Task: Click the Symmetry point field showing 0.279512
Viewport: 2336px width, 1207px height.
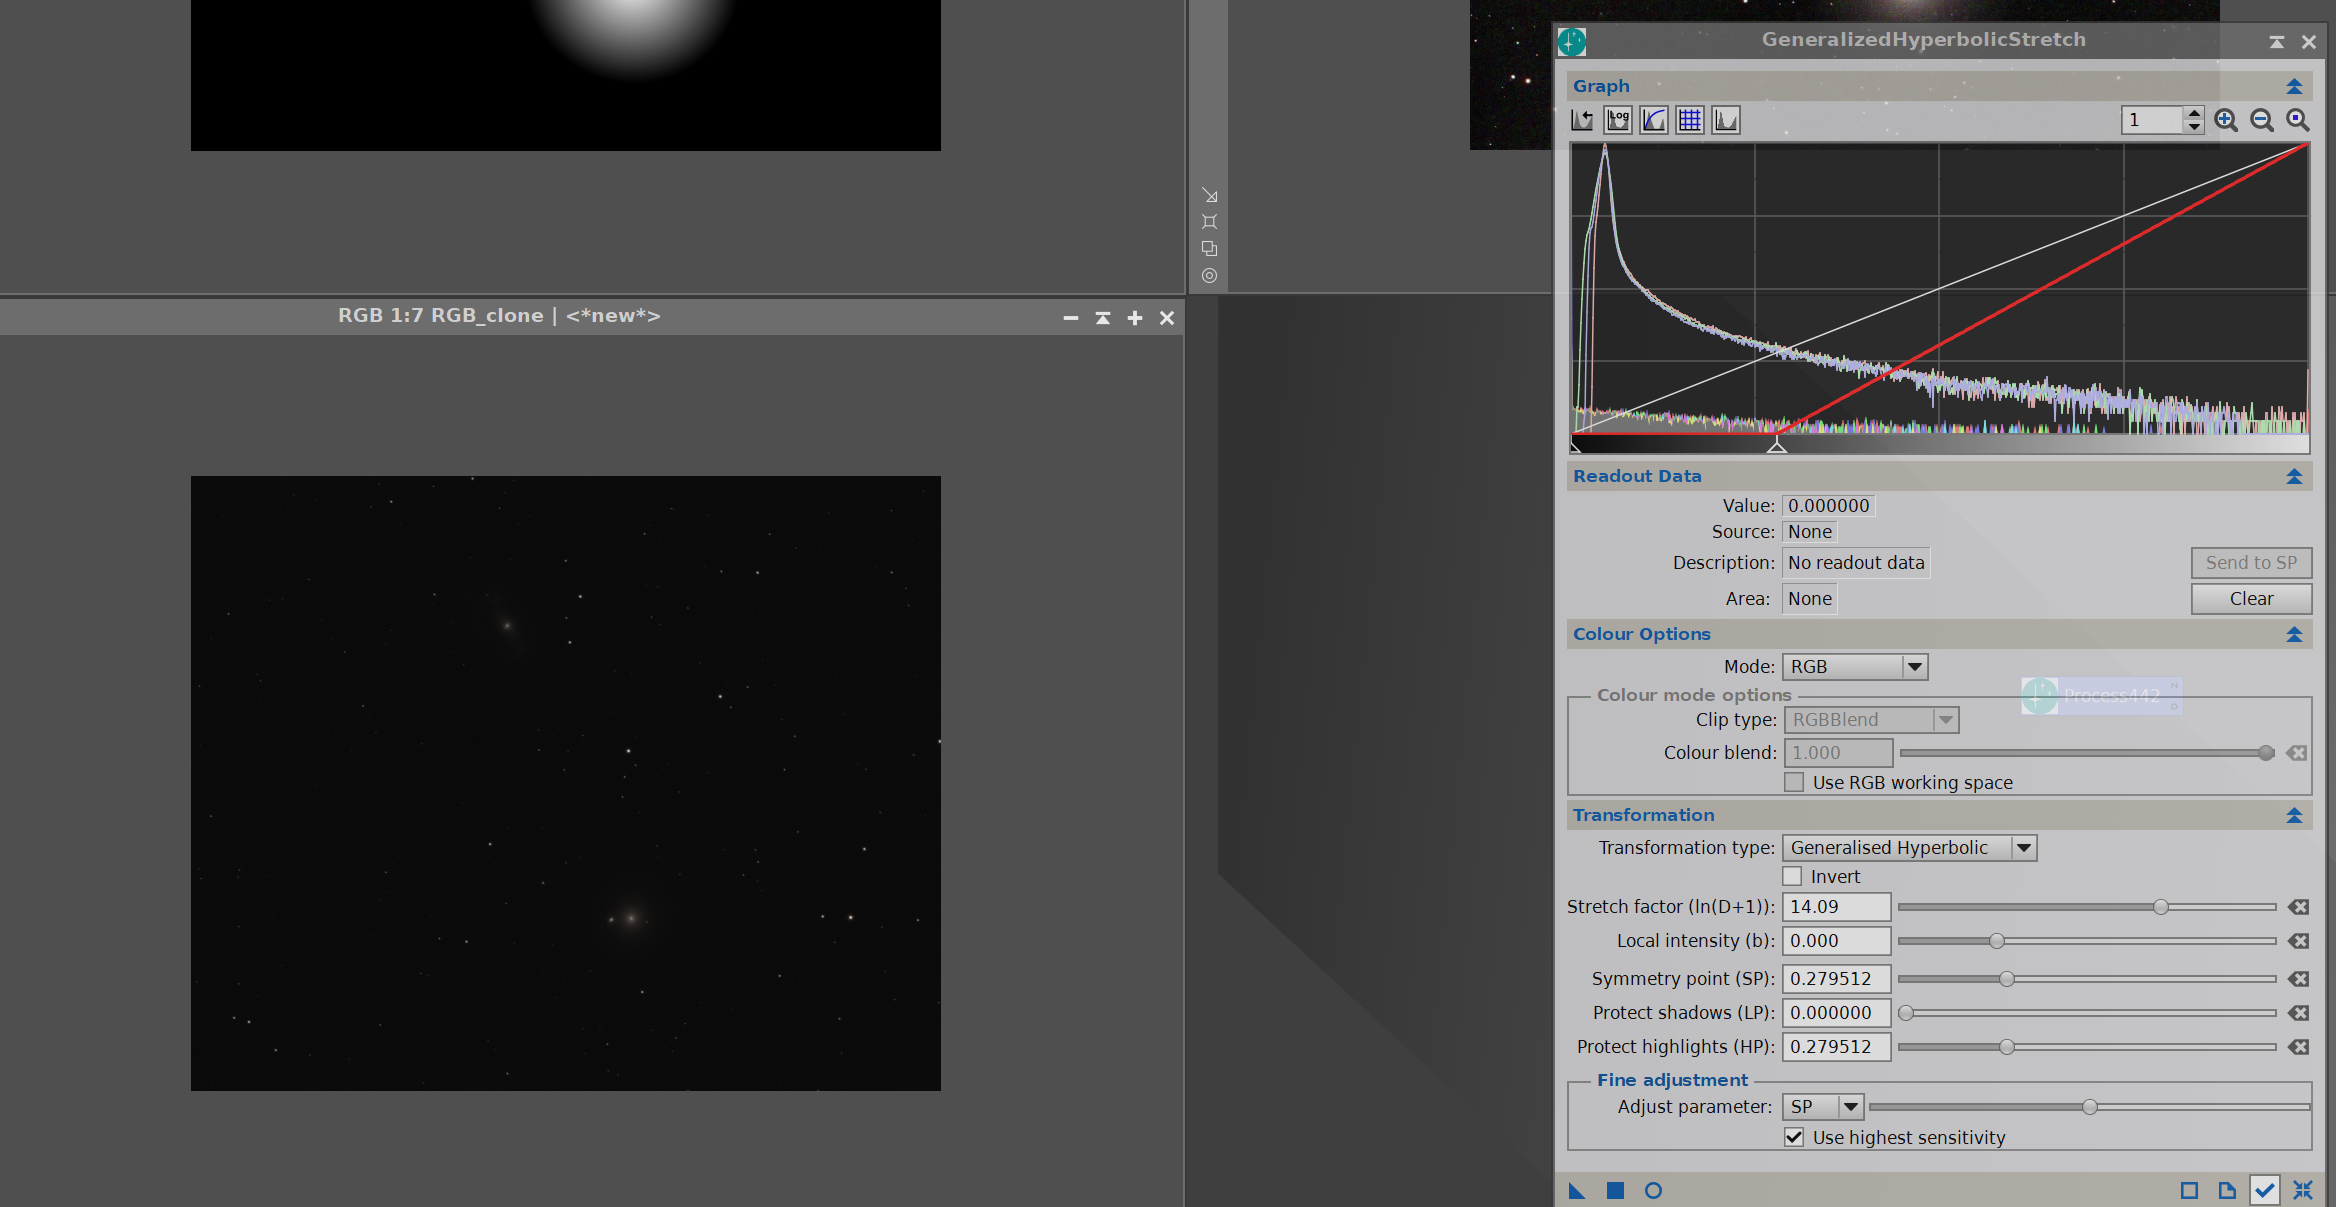Action: [1837, 979]
